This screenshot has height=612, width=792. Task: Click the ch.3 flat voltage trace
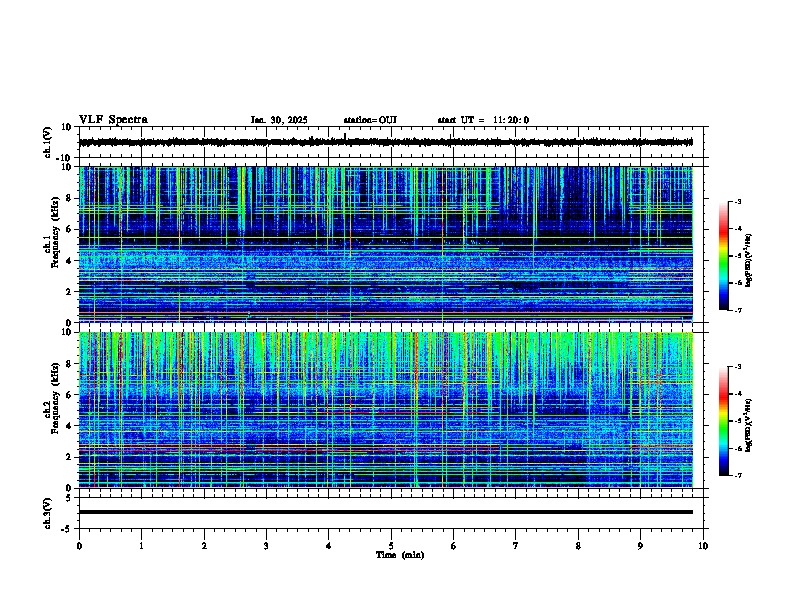click(386, 512)
